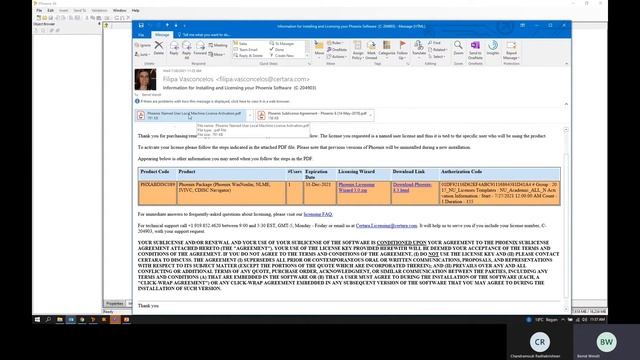The width and height of the screenshot is (640, 360).
Task: Open dropdown arrow of Sublicense Agreement attachment
Action: point(370,116)
